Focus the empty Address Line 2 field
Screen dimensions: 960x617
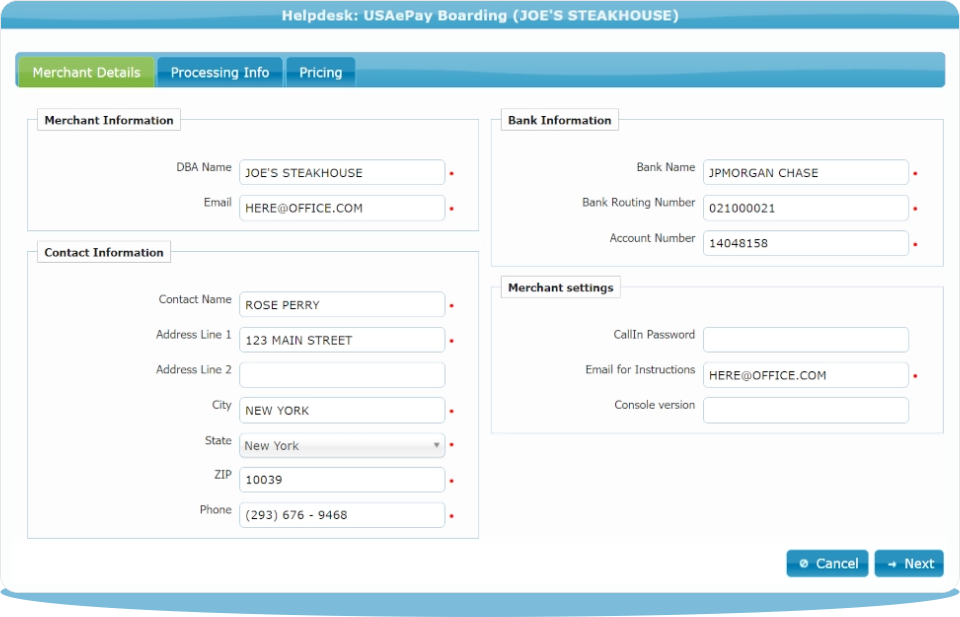342,375
